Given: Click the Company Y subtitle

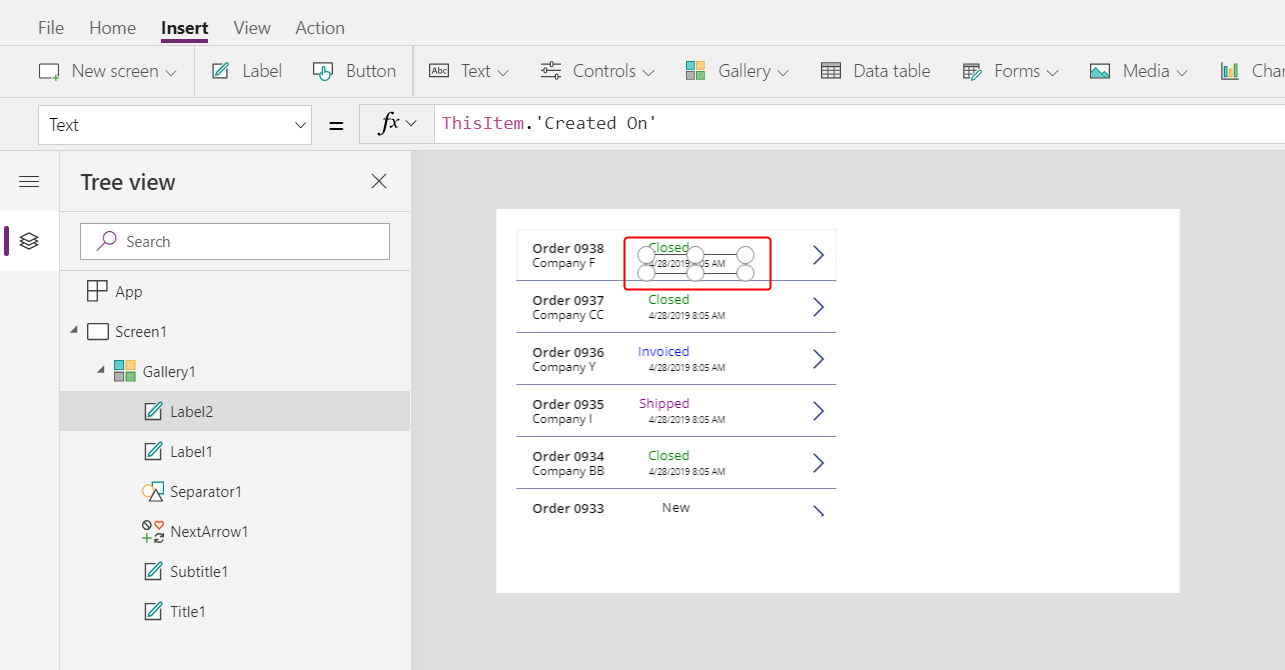Looking at the screenshot, I should tap(565, 366).
